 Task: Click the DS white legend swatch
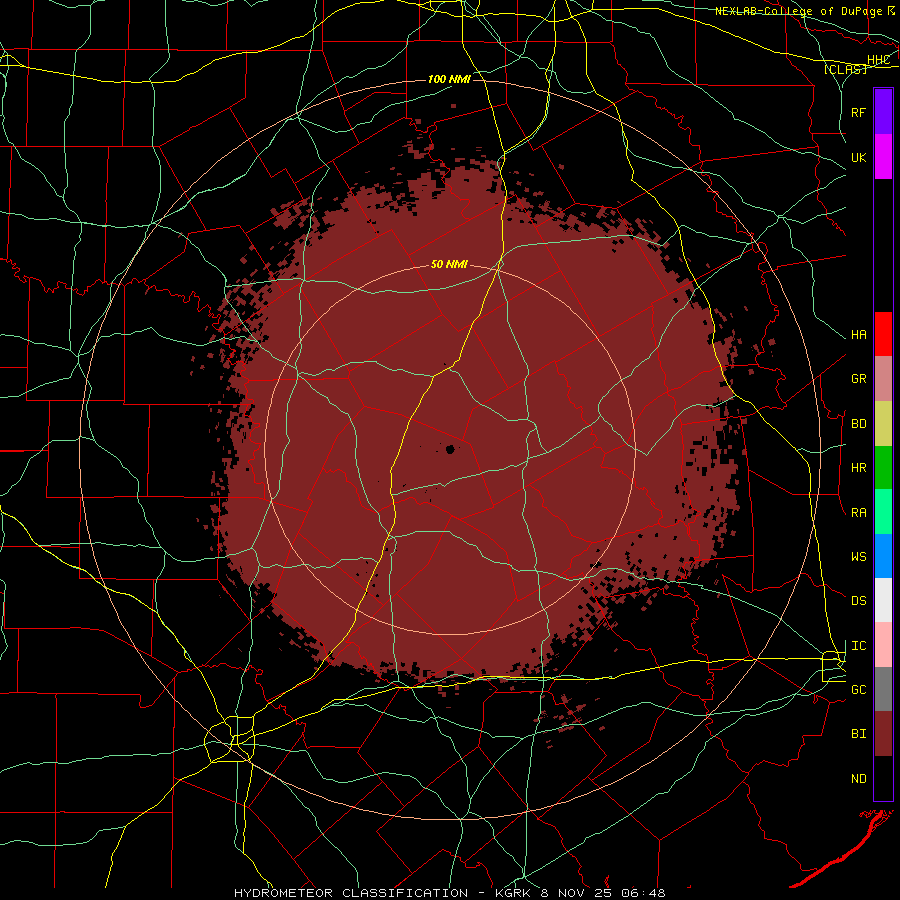point(883,600)
